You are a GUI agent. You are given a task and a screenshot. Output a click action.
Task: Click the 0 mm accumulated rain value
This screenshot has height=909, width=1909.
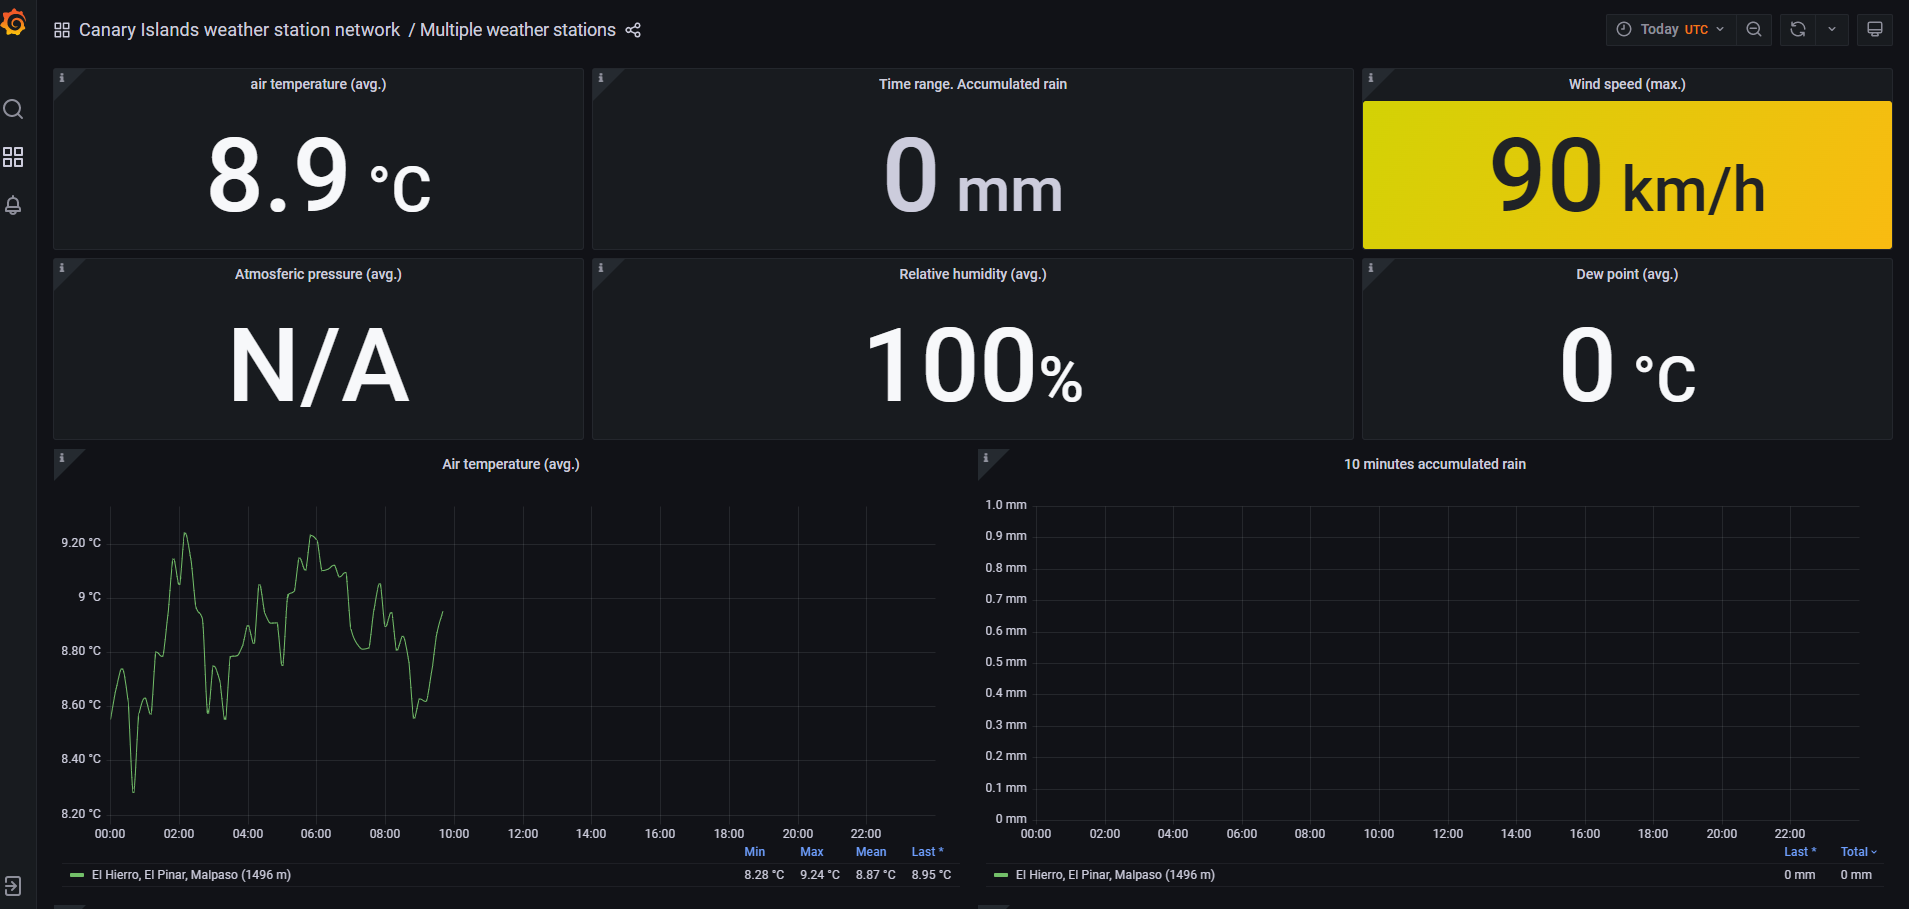click(x=973, y=177)
